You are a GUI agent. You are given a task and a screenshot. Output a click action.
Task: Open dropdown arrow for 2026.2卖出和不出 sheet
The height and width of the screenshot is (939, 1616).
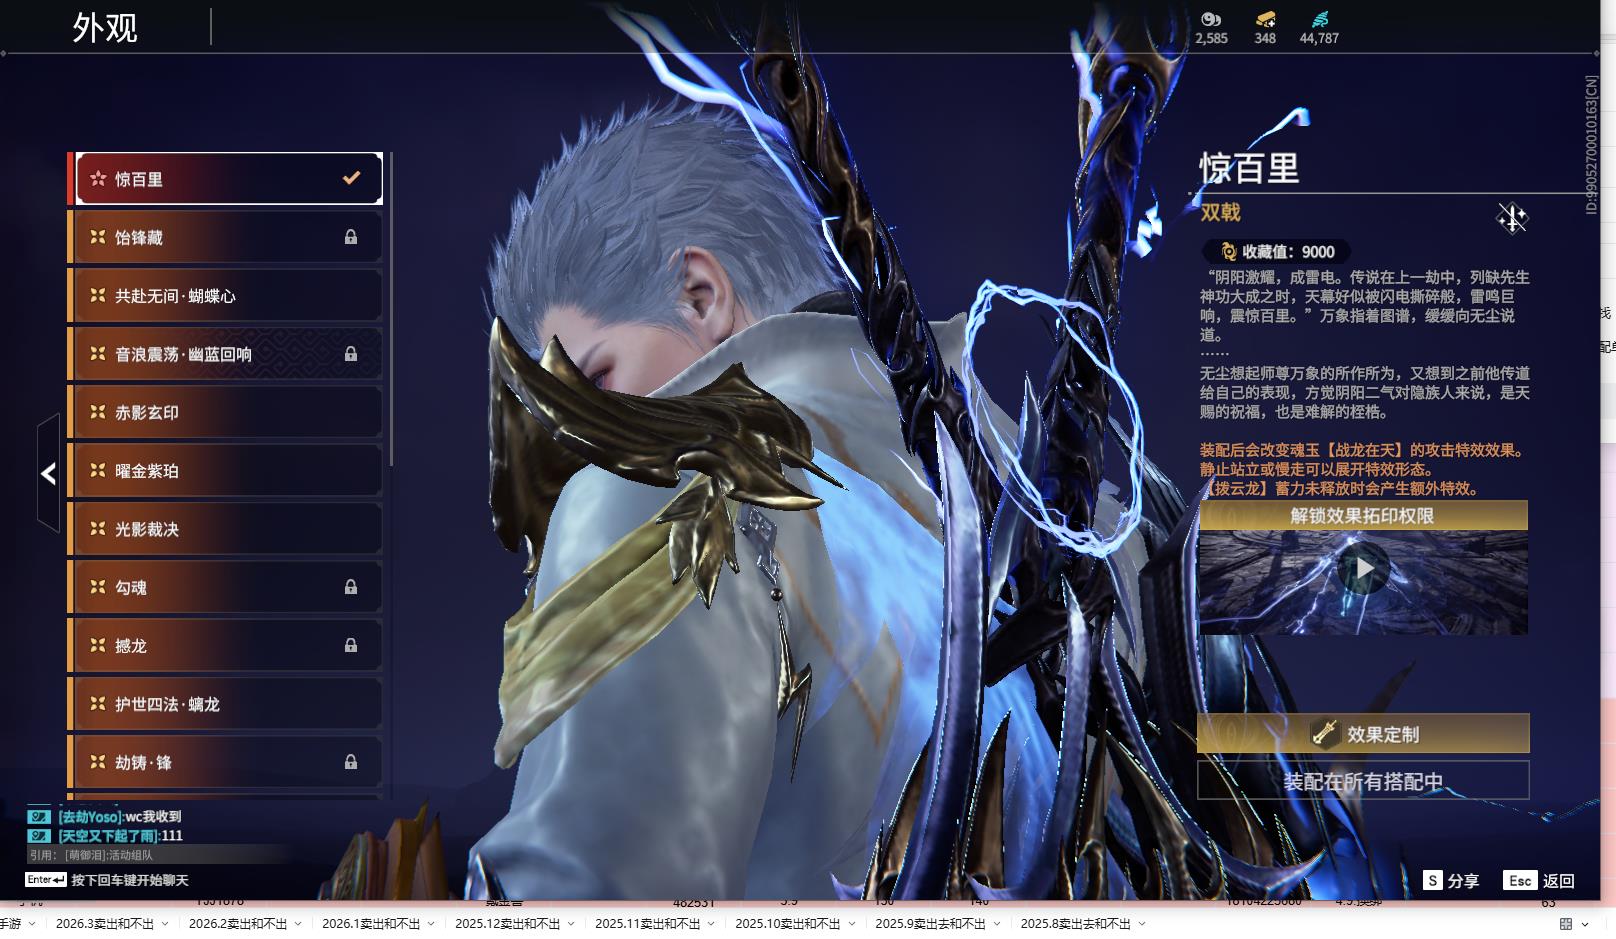tap(298, 924)
